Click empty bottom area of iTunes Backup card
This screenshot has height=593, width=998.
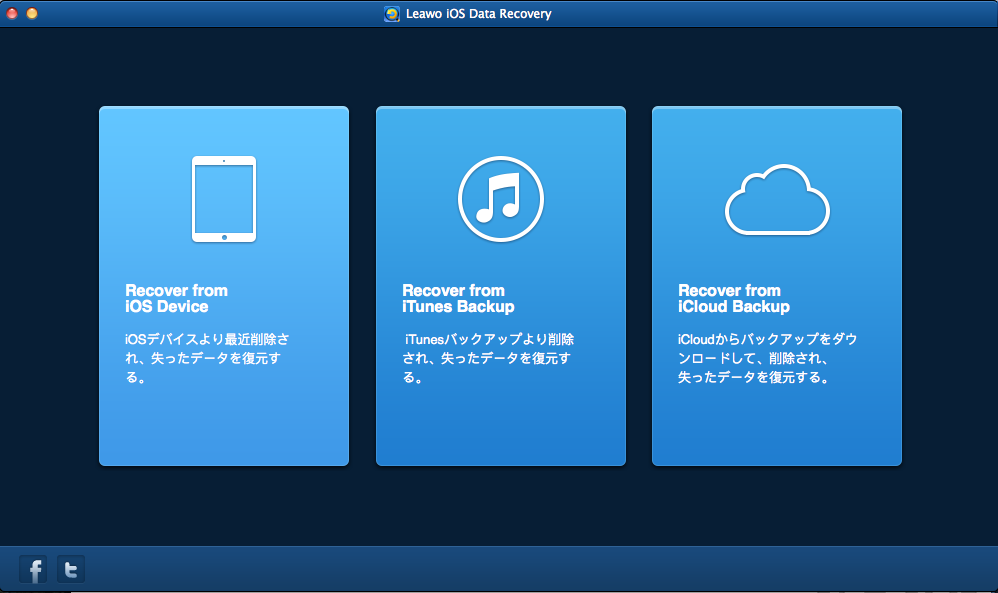click(500, 430)
